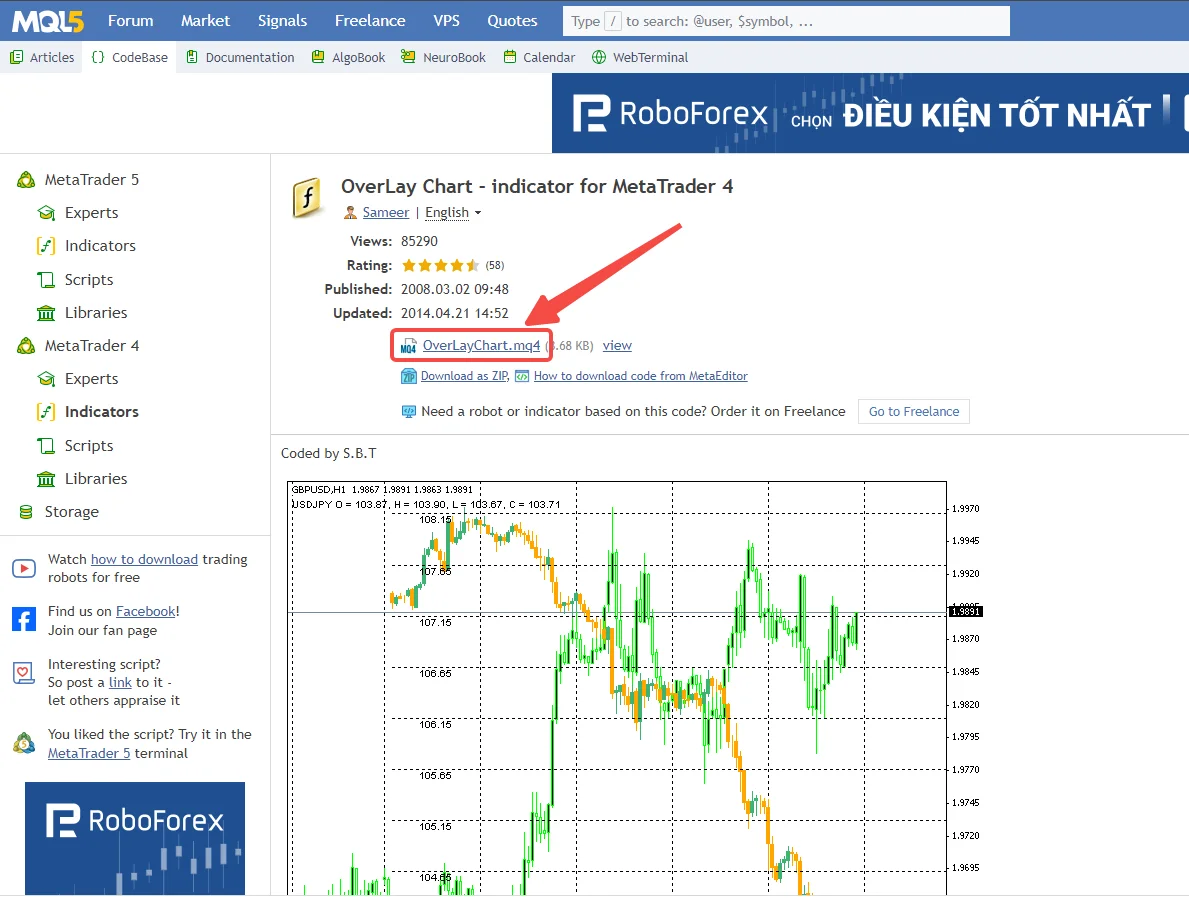Click the MetaTrader 4 Experts icon
The image size is (1189, 898).
pos(46,379)
